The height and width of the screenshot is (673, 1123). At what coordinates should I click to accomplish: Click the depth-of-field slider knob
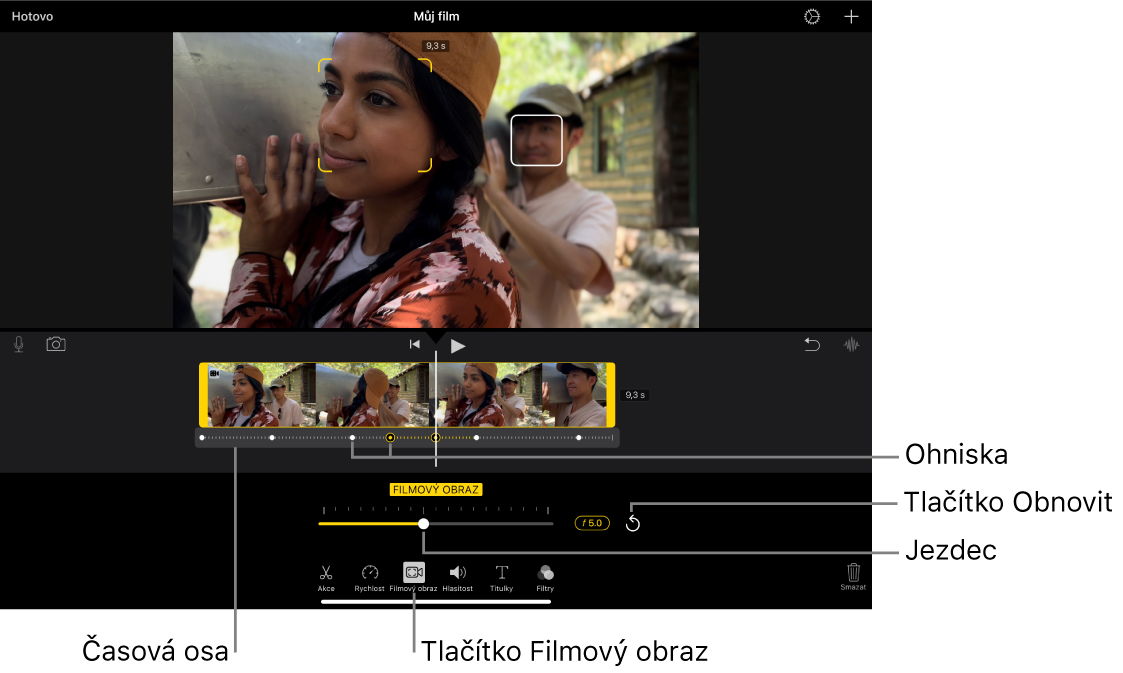tap(423, 524)
